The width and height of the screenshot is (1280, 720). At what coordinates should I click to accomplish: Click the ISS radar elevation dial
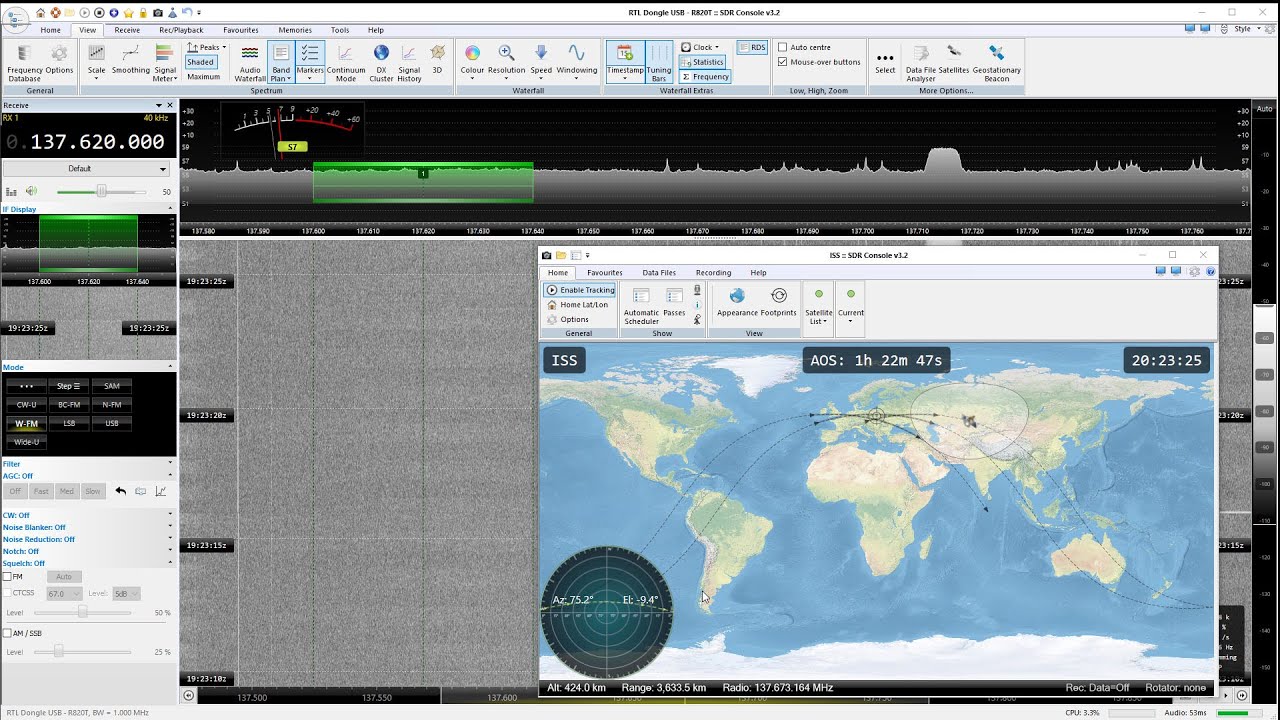coord(607,611)
